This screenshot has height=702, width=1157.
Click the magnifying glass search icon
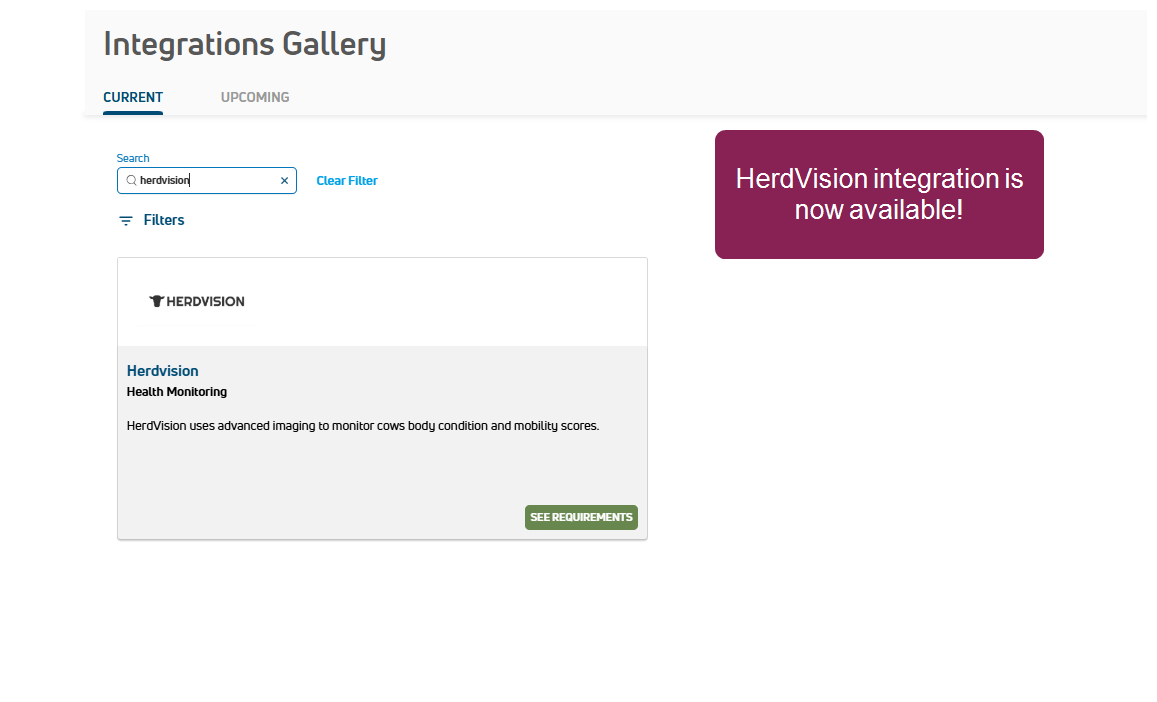tap(130, 181)
